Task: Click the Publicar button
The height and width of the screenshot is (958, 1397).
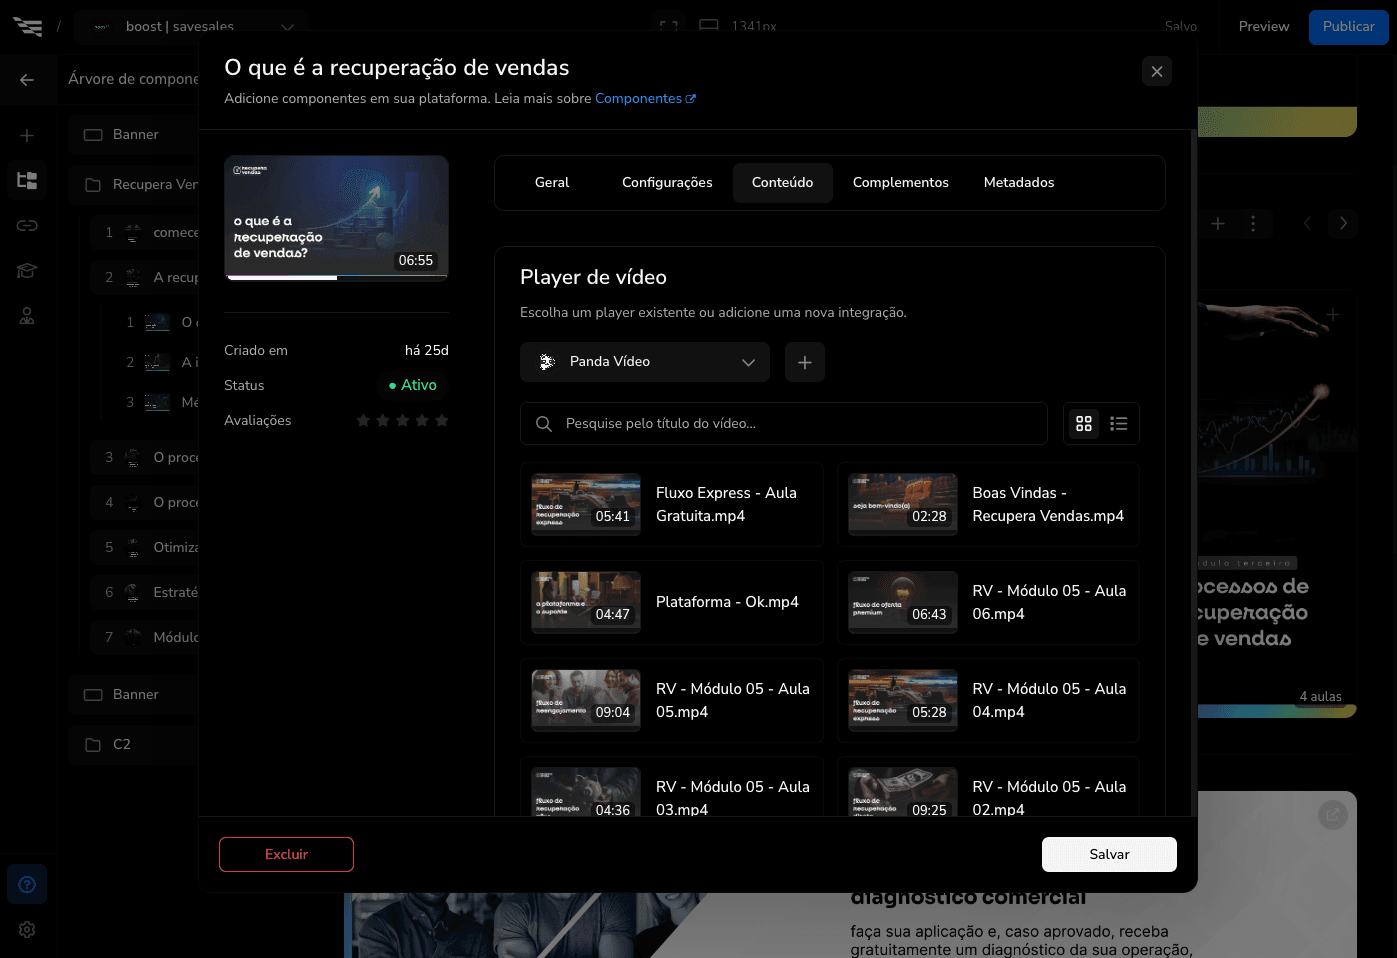Action: click(1349, 27)
